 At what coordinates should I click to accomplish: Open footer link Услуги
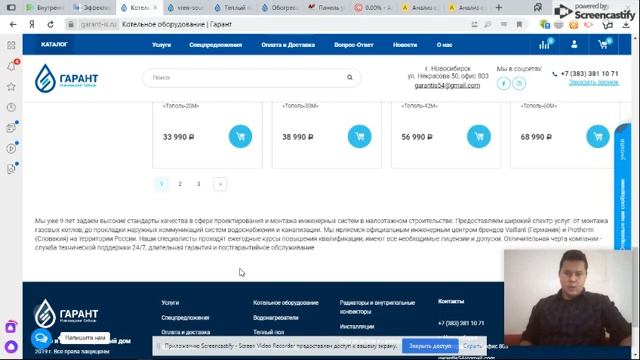[x=170, y=303]
